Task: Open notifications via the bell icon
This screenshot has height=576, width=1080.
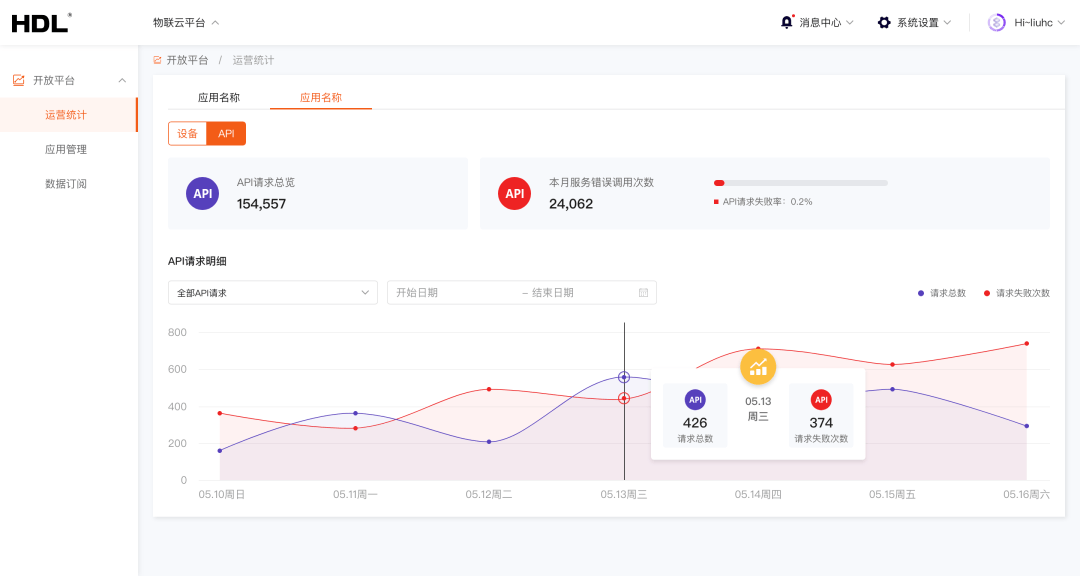Action: click(x=787, y=22)
